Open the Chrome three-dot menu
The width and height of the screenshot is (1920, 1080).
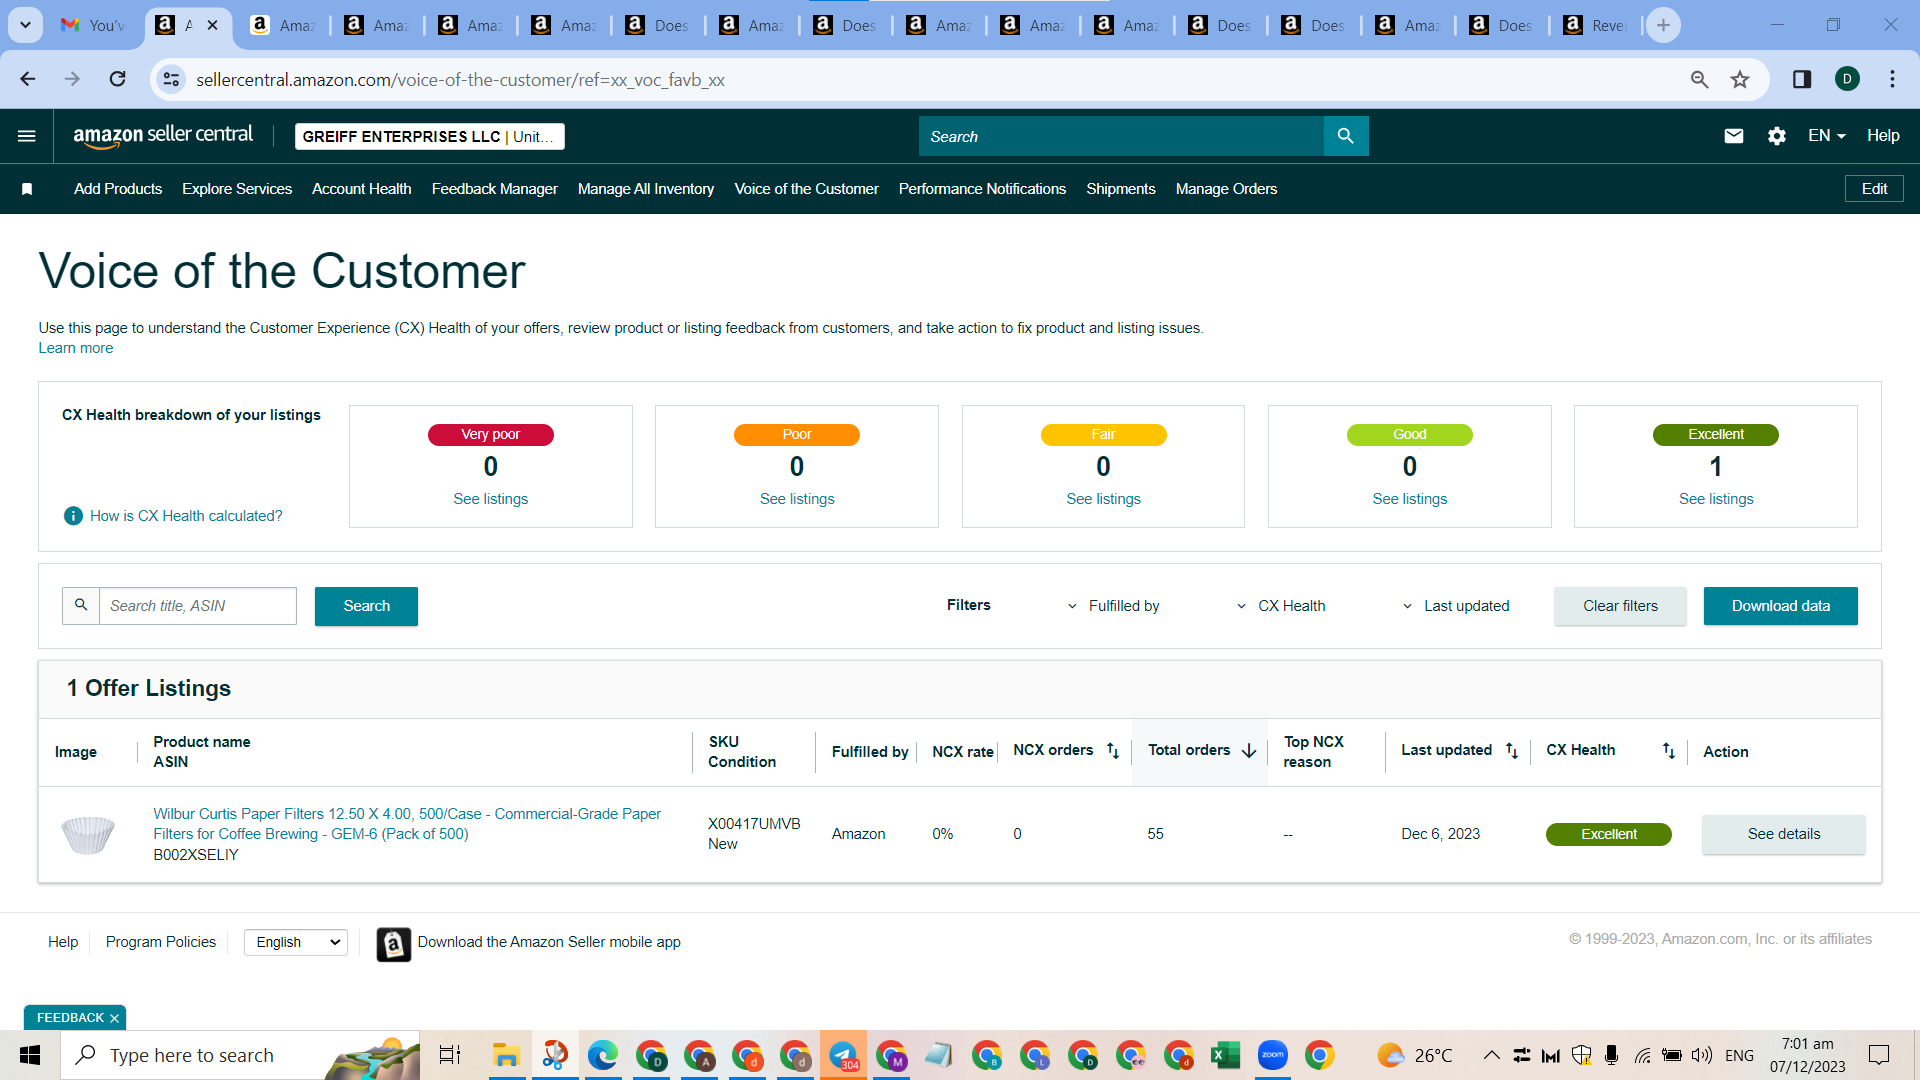click(x=1892, y=79)
